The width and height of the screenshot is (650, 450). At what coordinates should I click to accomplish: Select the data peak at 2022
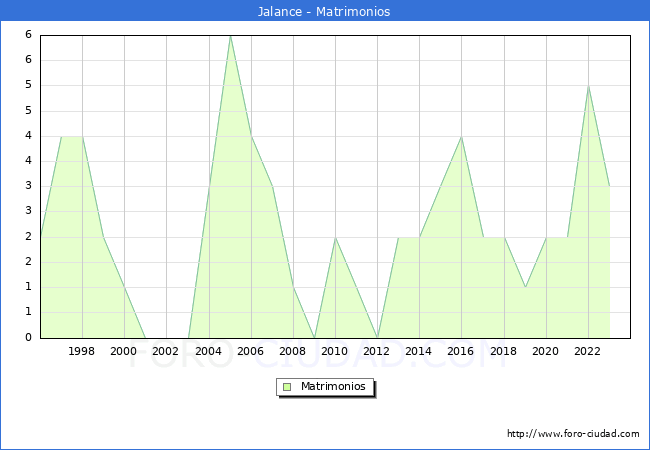click(588, 87)
